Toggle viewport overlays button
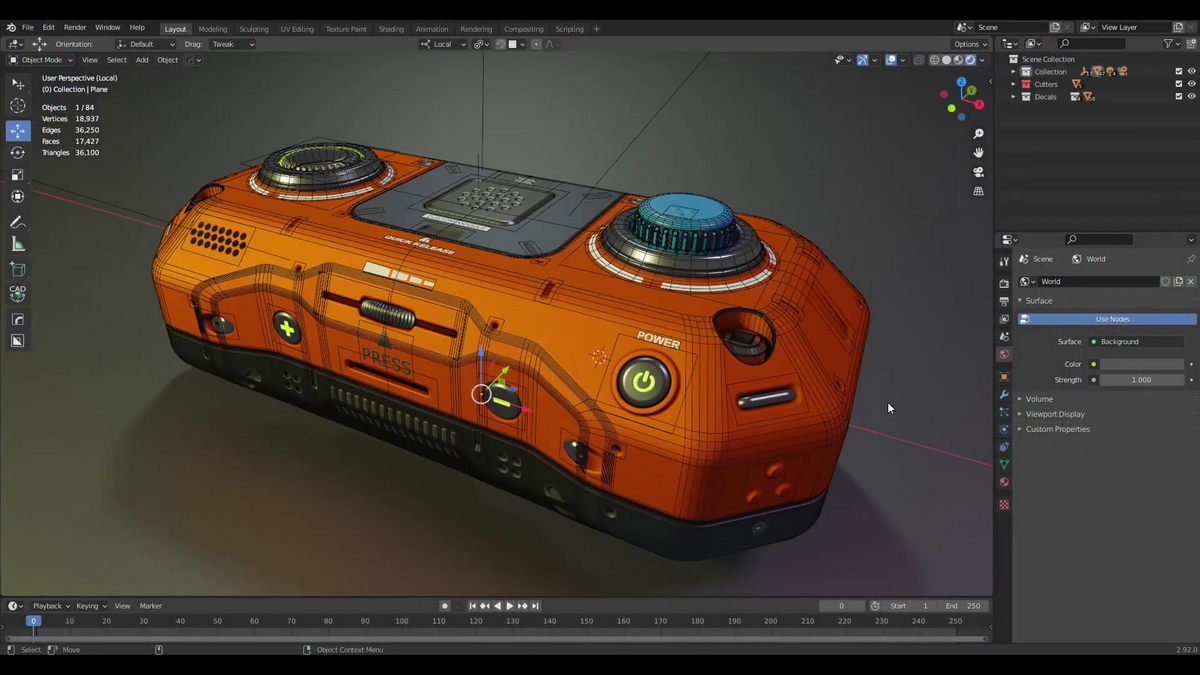The width and height of the screenshot is (1200, 675). point(891,60)
